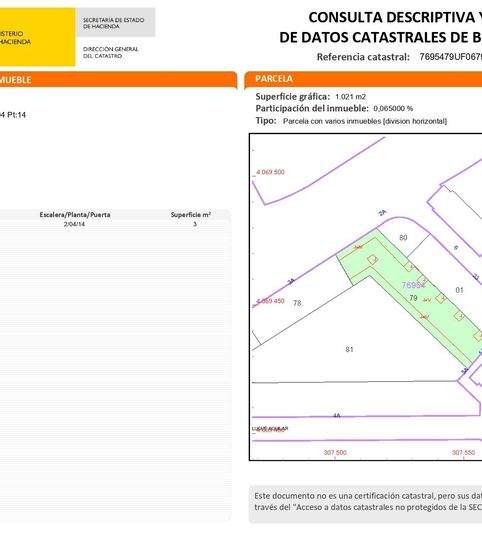The width and height of the screenshot is (482, 542).
Task: Click the coordinate label '307.550' on map
Action: pos(463,452)
